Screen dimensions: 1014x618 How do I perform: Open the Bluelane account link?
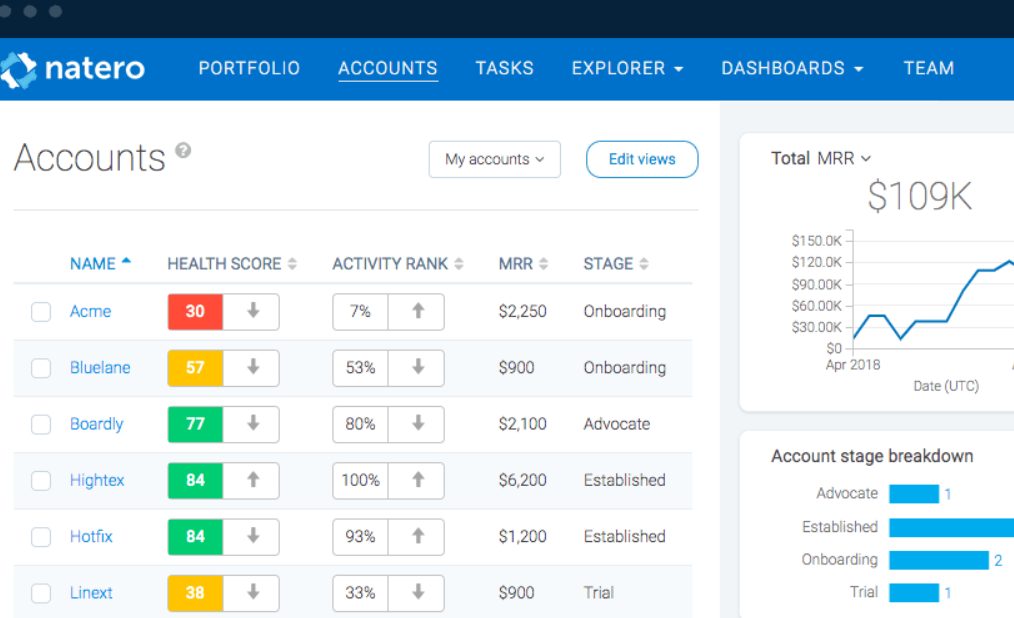pos(100,367)
